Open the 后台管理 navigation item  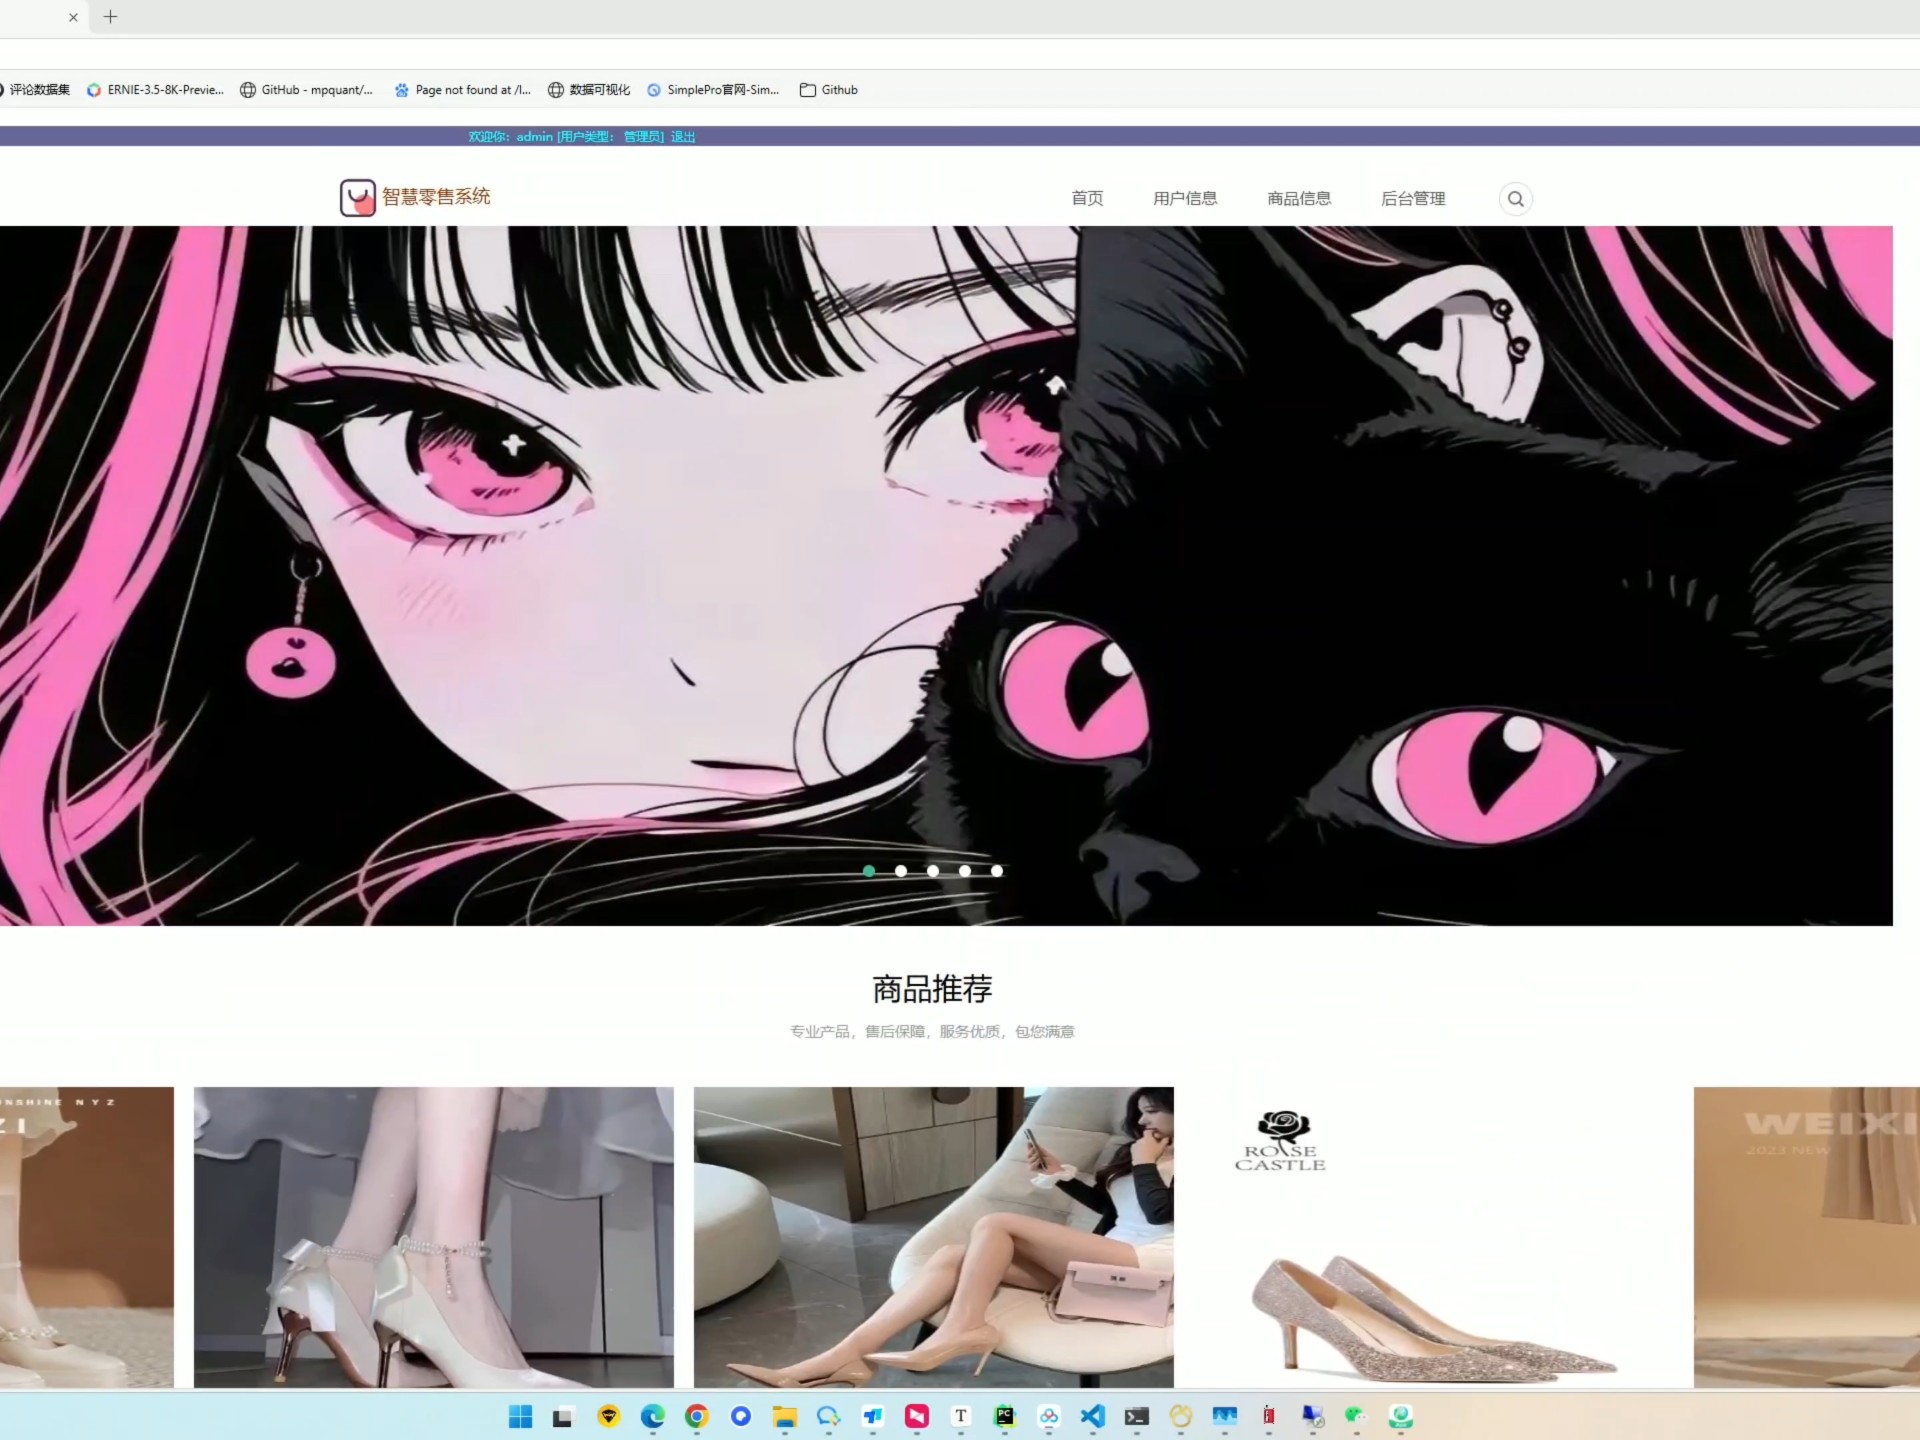(1413, 198)
